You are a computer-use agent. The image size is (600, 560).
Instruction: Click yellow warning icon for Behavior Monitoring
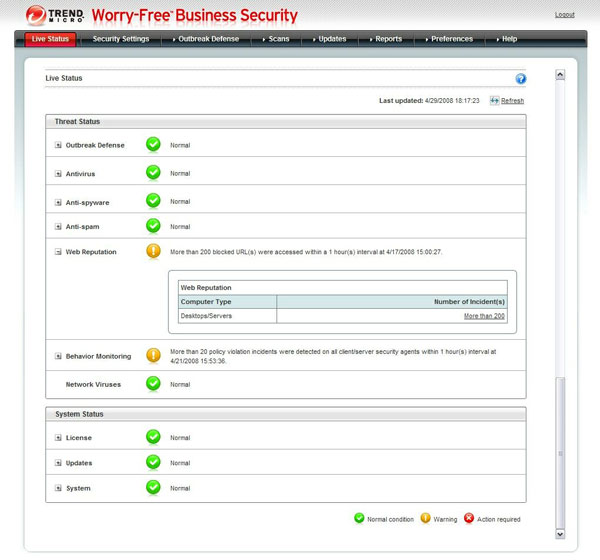click(153, 356)
